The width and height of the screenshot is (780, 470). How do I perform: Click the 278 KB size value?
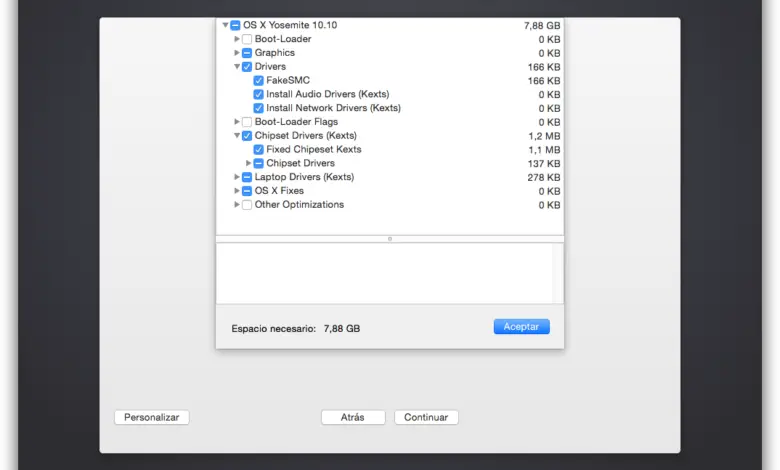pyautogui.click(x=544, y=178)
